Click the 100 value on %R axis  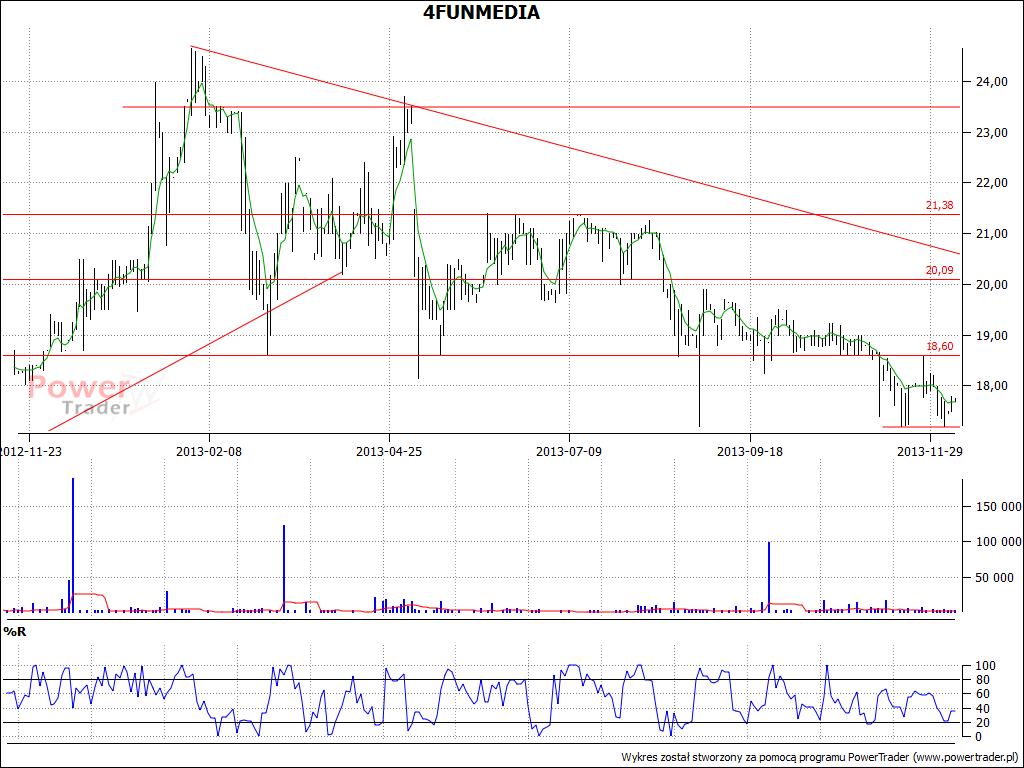click(x=985, y=666)
